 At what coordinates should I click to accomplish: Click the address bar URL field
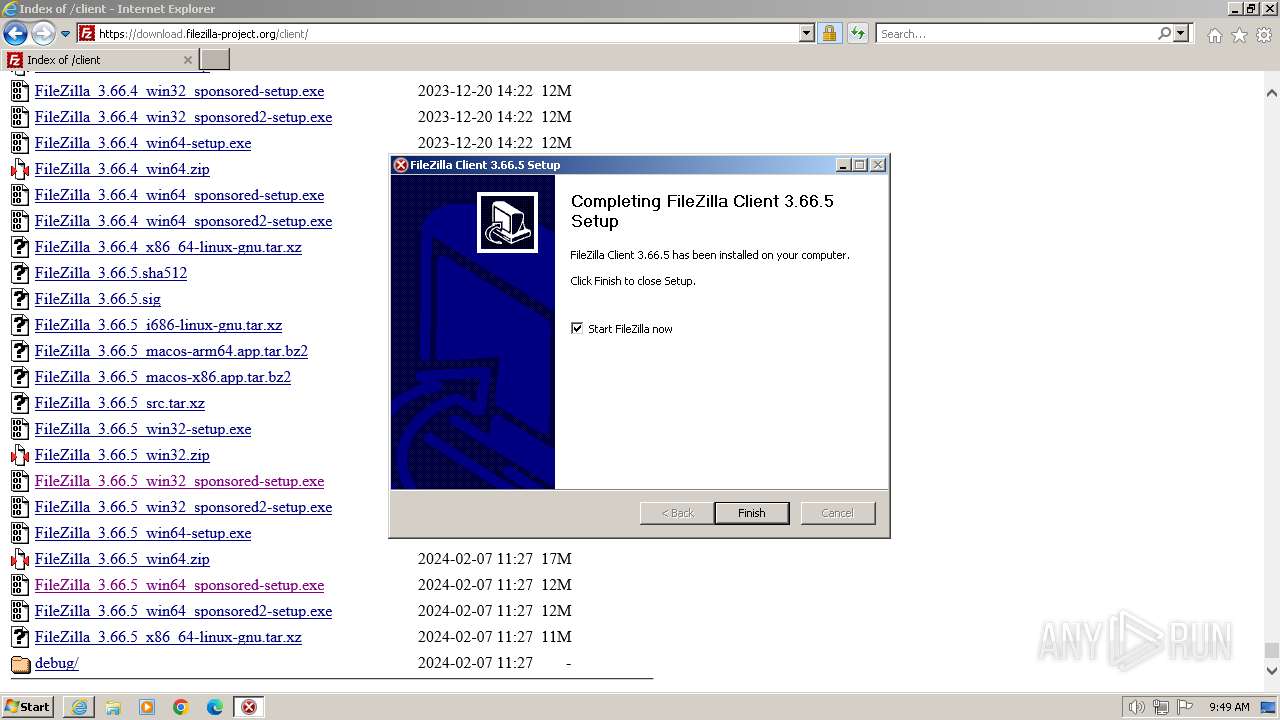(x=448, y=34)
